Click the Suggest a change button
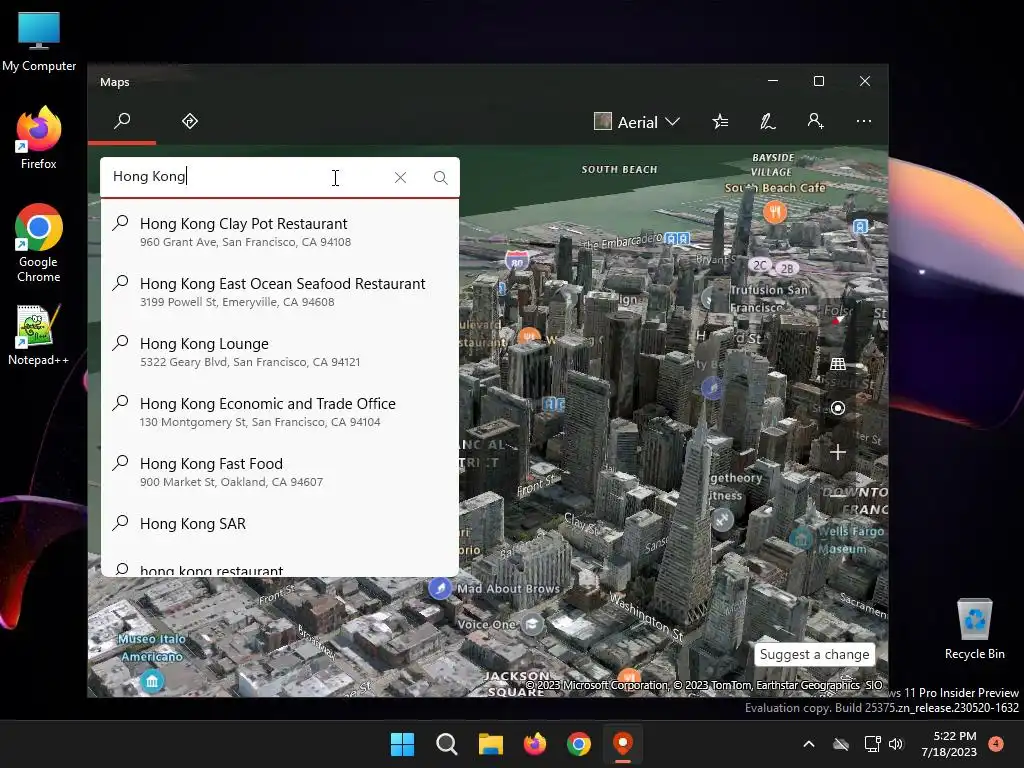Image resolution: width=1024 pixels, height=768 pixels. point(814,654)
